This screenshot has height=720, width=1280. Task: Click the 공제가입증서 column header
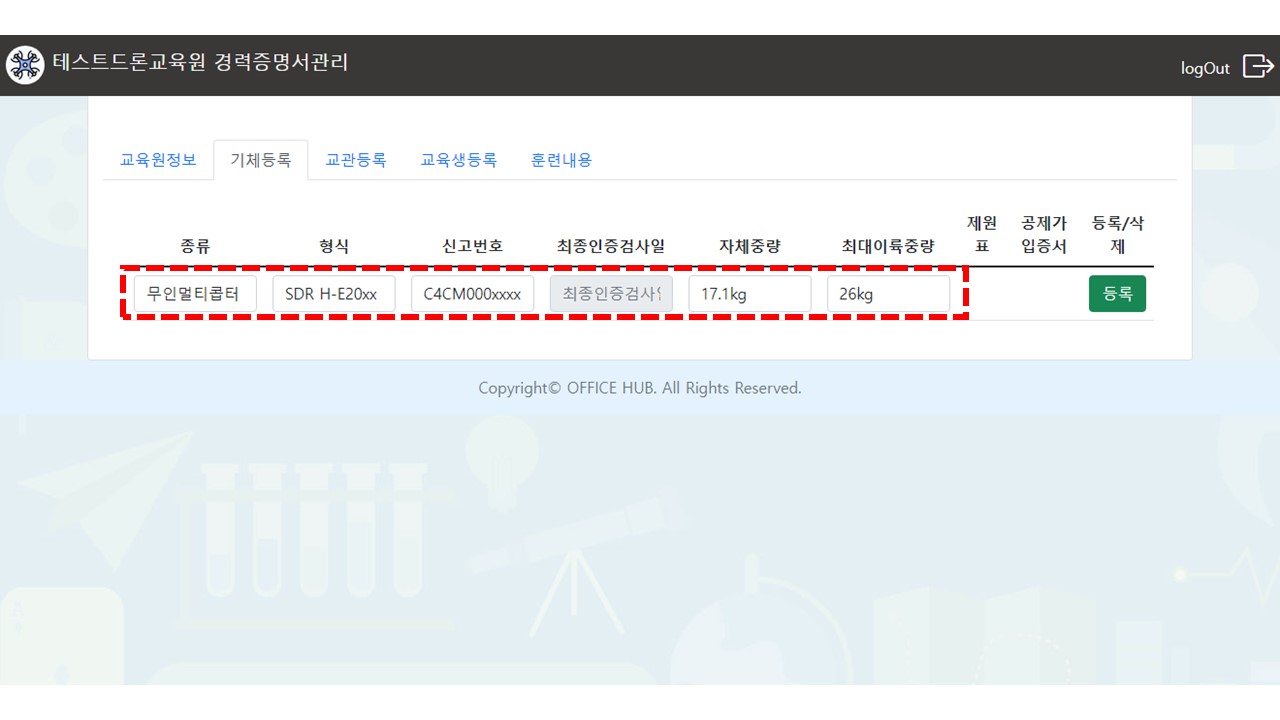pyautogui.click(x=1043, y=234)
